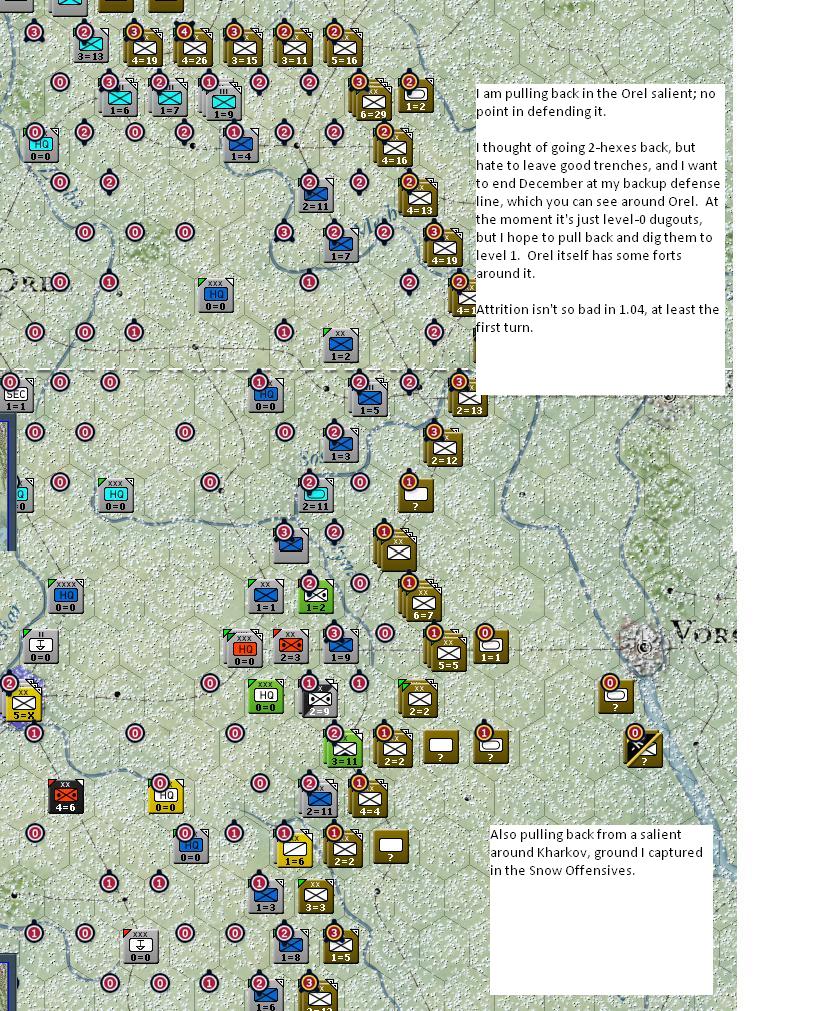The width and height of the screenshot is (816, 1011).
Task: Select the SEC security unit 1=1
Action: pos(16,395)
